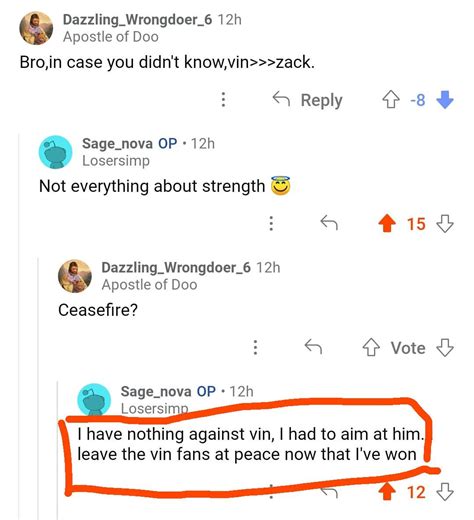Reply arrow under "Ceasefire?" comment

tap(313, 347)
